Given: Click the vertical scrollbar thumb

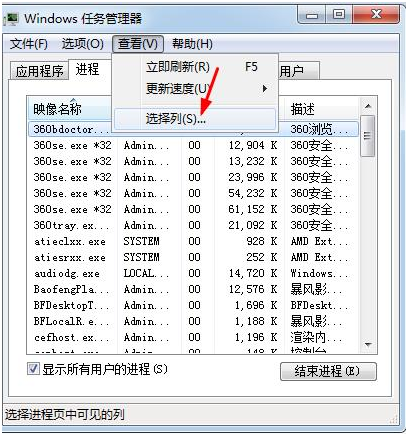Looking at the screenshot, I should (x=368, y=136).
